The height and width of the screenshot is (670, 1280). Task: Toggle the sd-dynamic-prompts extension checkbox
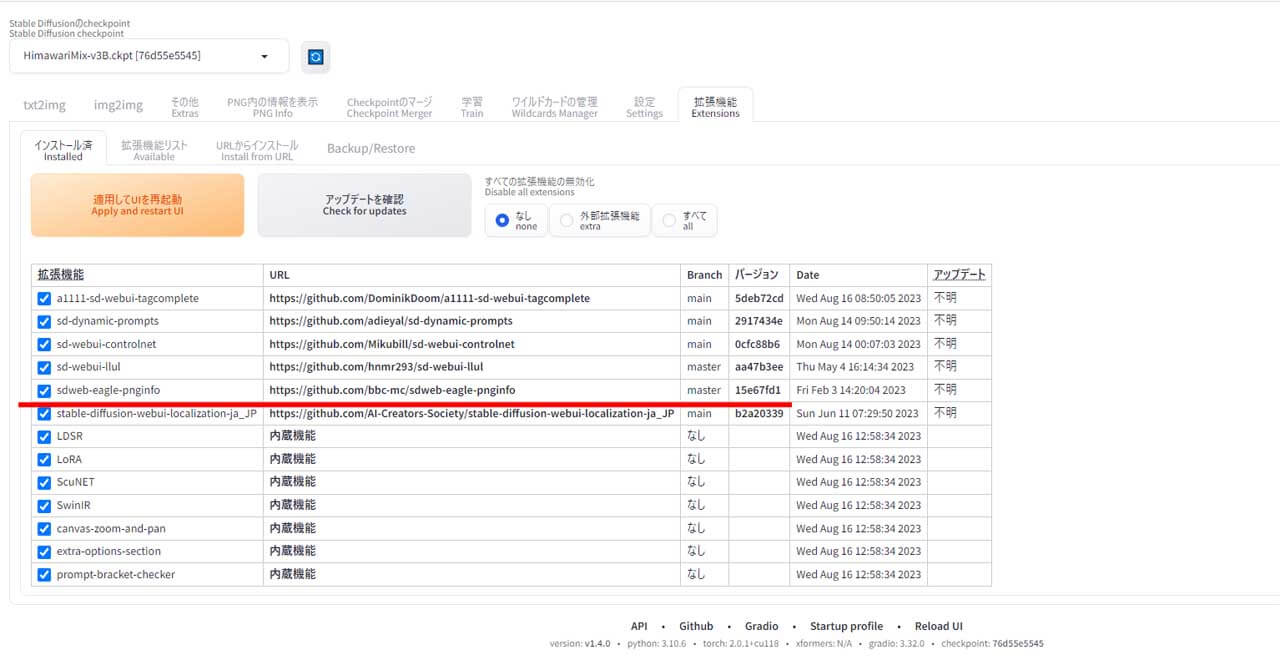(x=44, y=321)
